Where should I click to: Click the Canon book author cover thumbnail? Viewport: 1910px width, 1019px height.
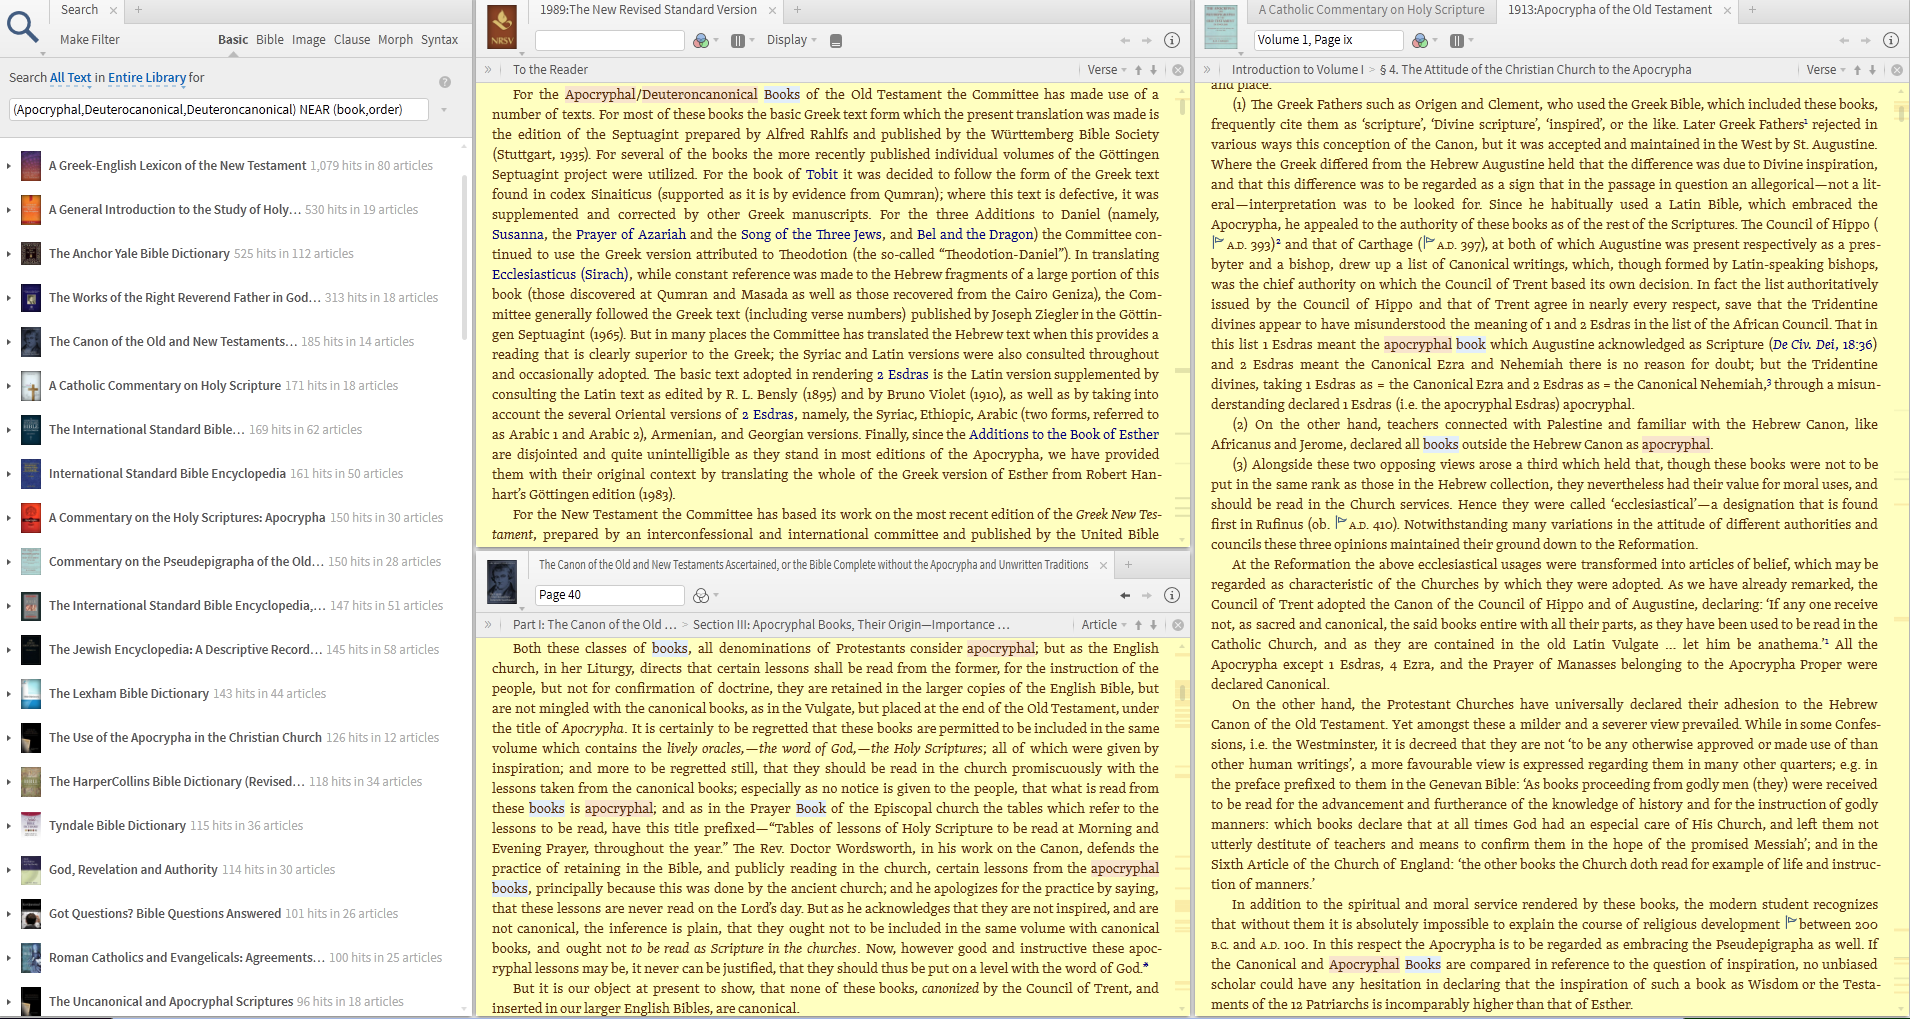502,582
